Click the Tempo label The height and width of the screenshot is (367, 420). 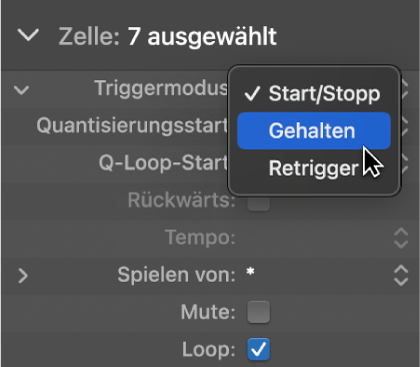201,238
